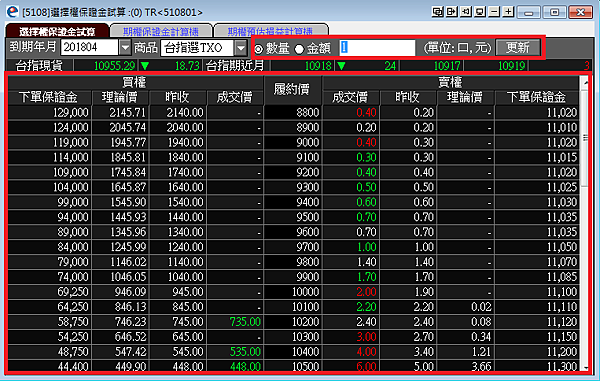Click put-side 成交價 column header
The height and width of the screenshot is (381, 600).
tap(350, 97)
